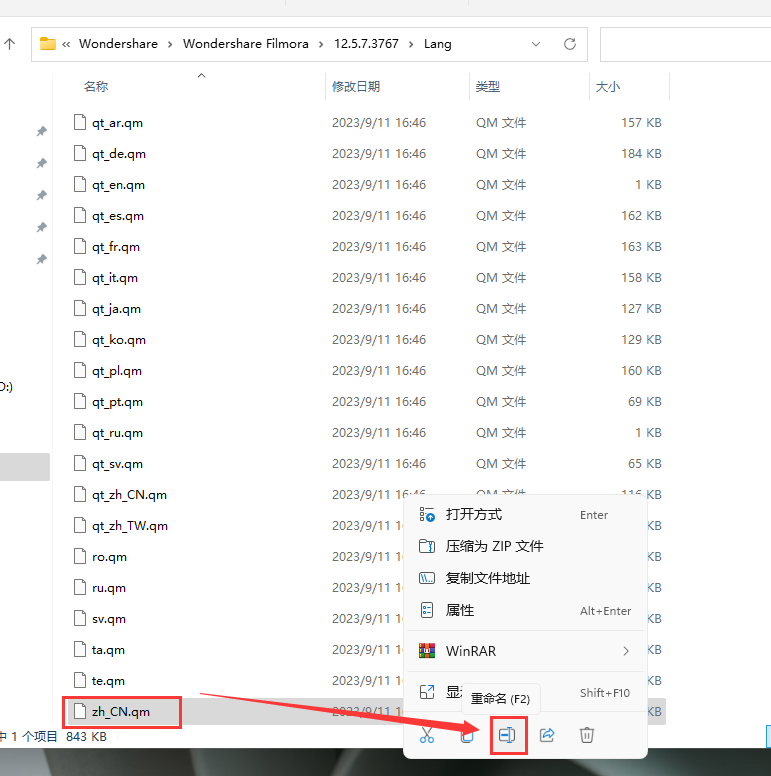Select file qt_ko.qm
The width and height of the screenshot is (771, 776).
click(x=119, y=340)
